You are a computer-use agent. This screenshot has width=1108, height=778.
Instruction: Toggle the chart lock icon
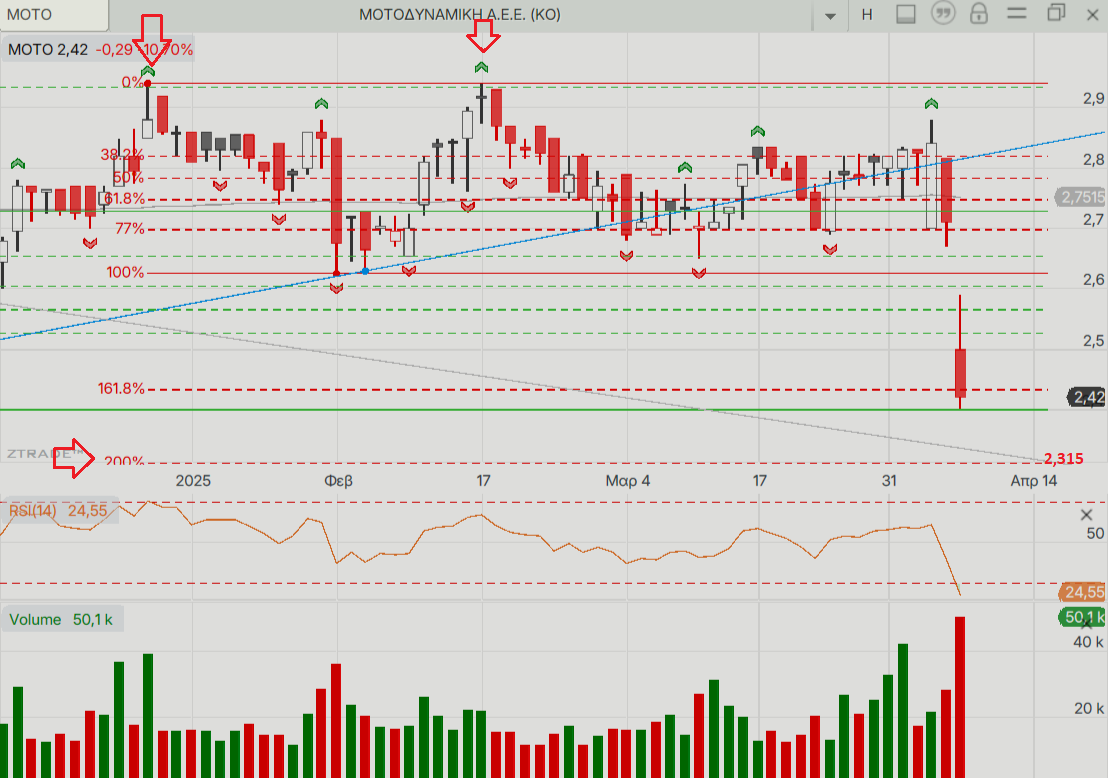(x=979, y=13)
